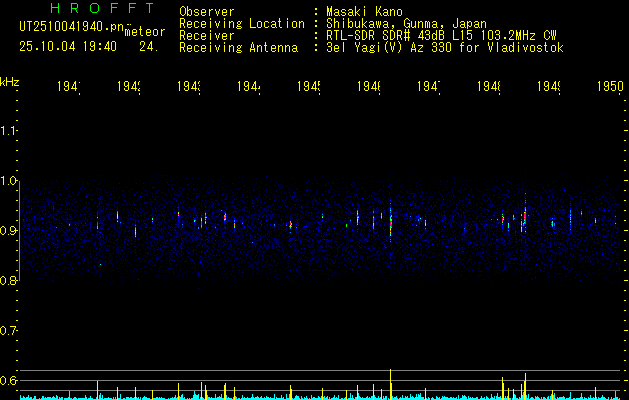Click the 0.6 frequency axis label
Screen dimensions: 629x400
[x=9, y=380]
